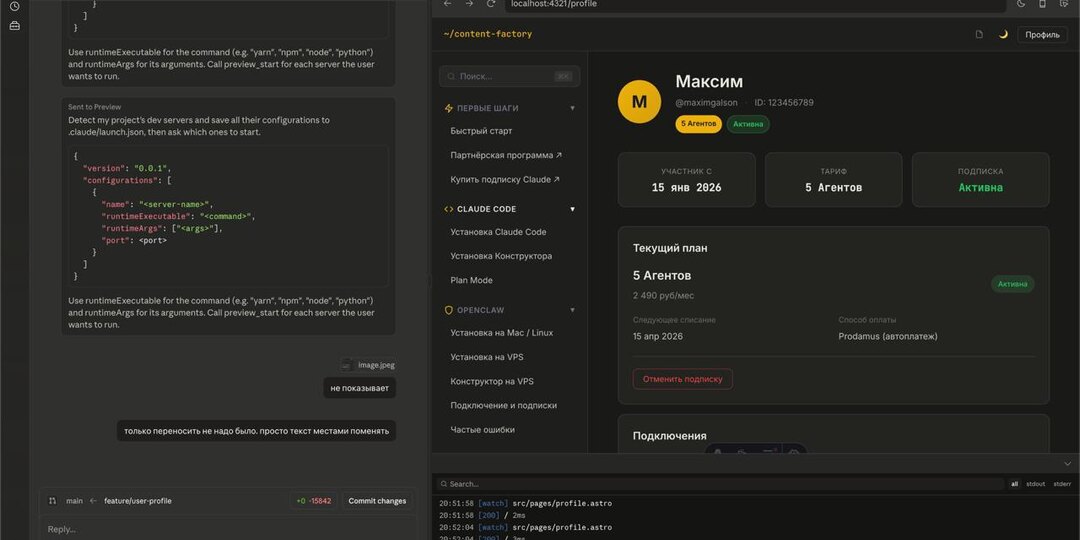Viewport: 1080px width, 540px height.
Task: Collapse the CLAUDE CODE section
Action: (x=572, y=209)
